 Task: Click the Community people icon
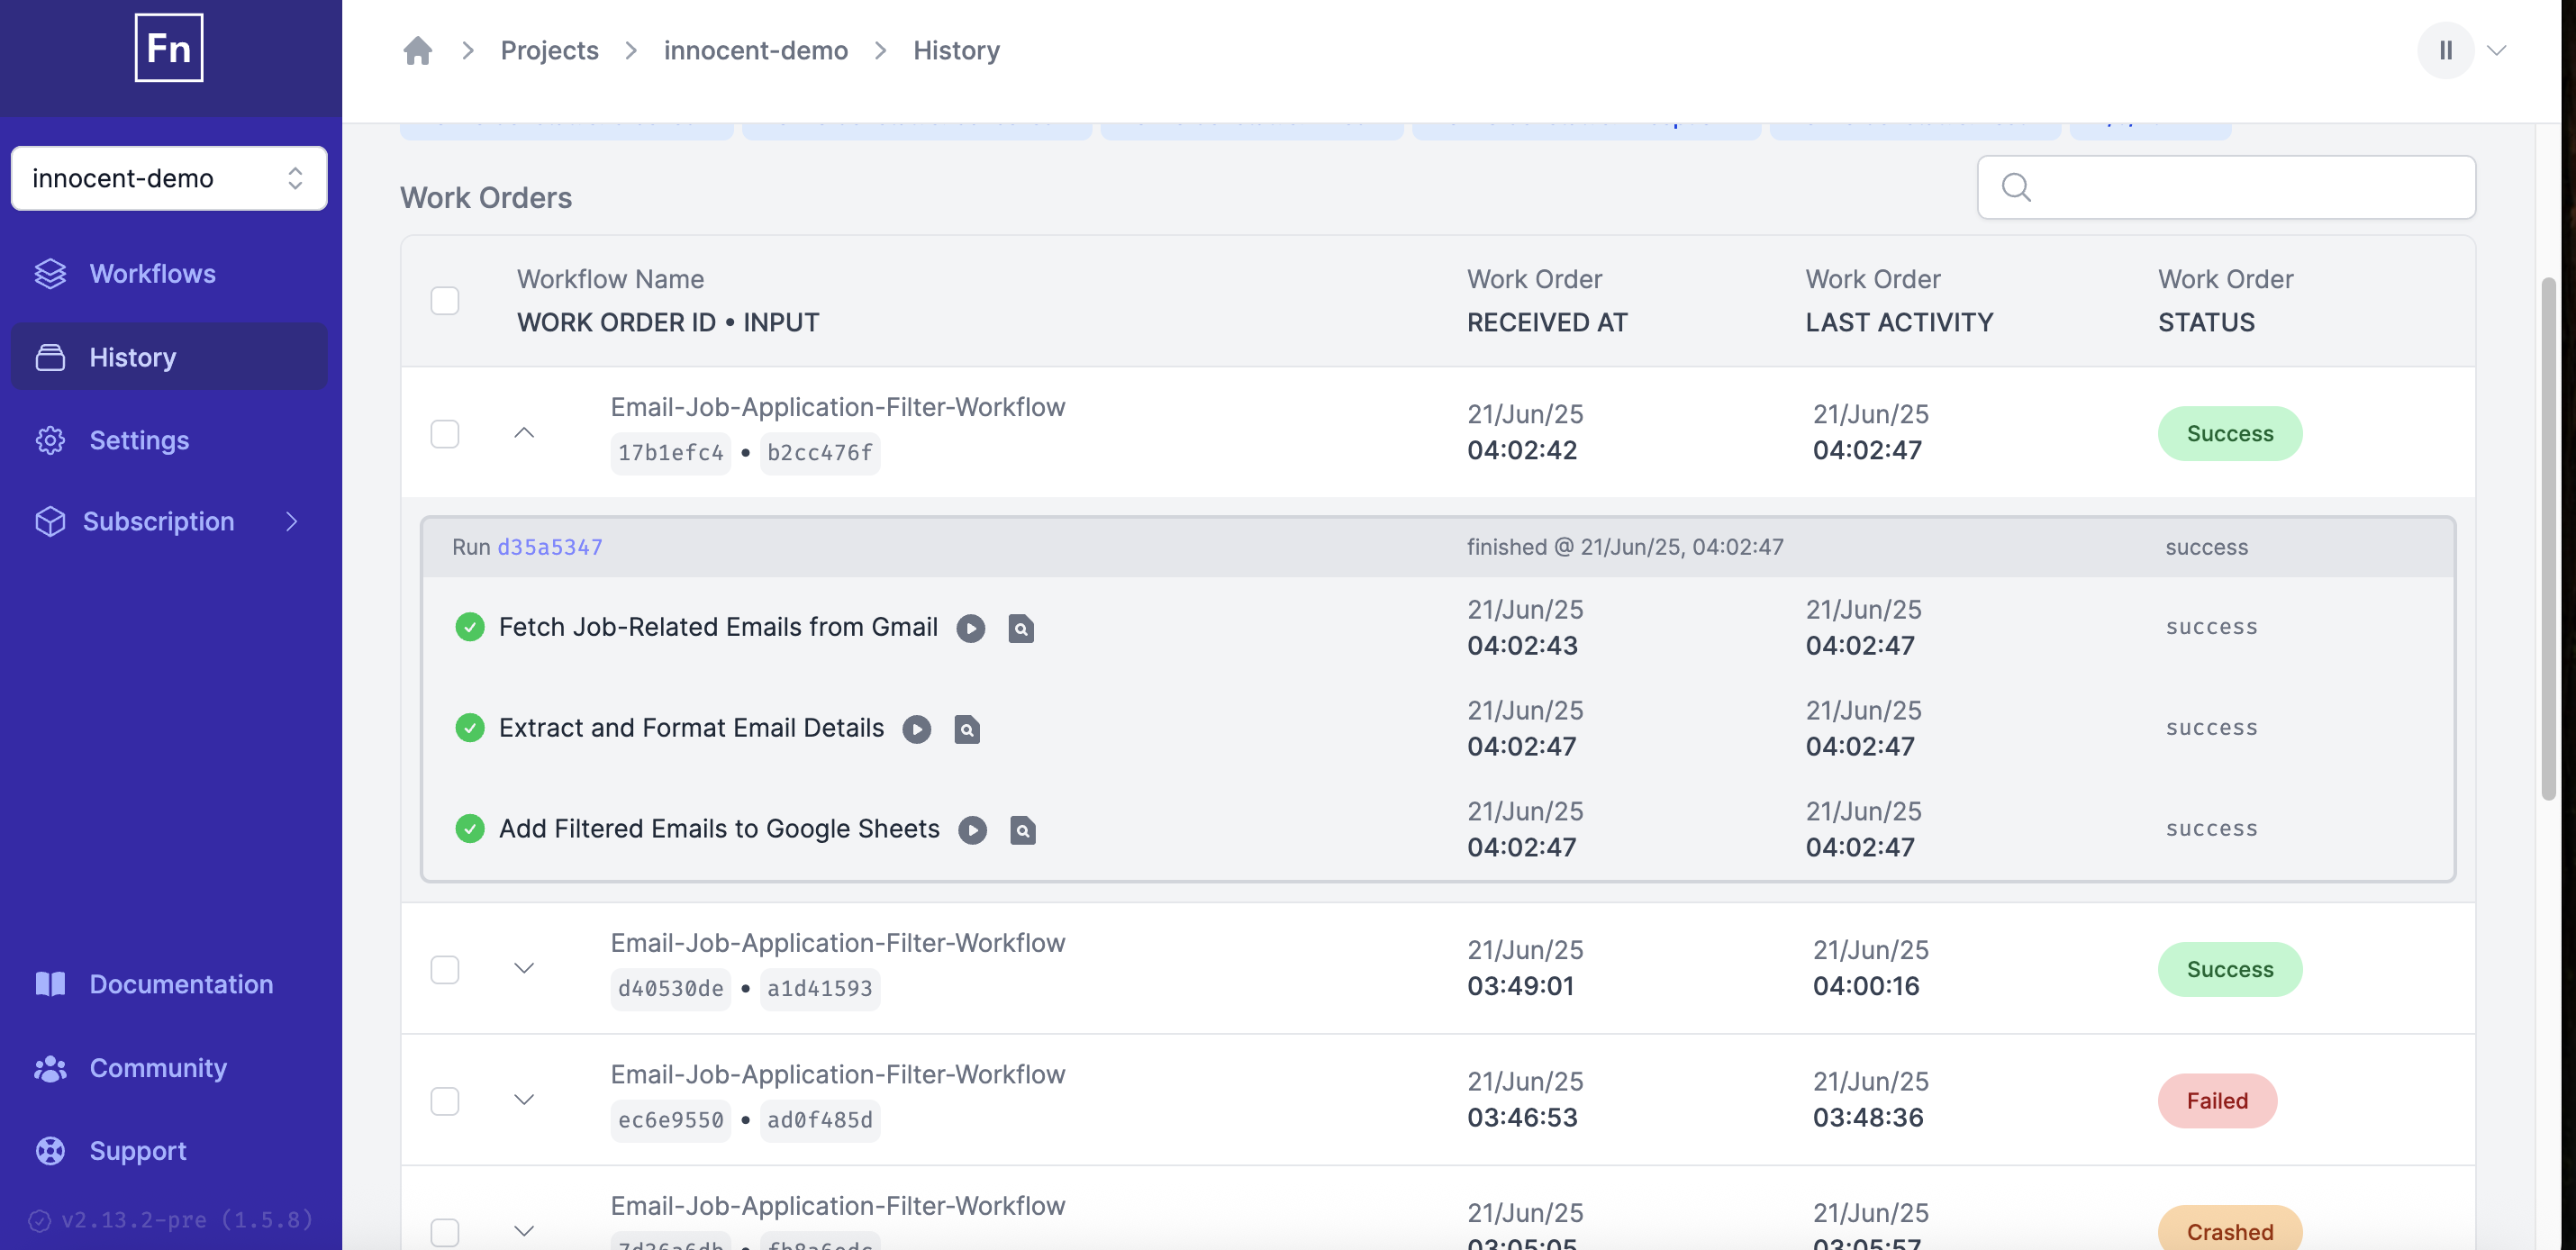click(50, 1068)
